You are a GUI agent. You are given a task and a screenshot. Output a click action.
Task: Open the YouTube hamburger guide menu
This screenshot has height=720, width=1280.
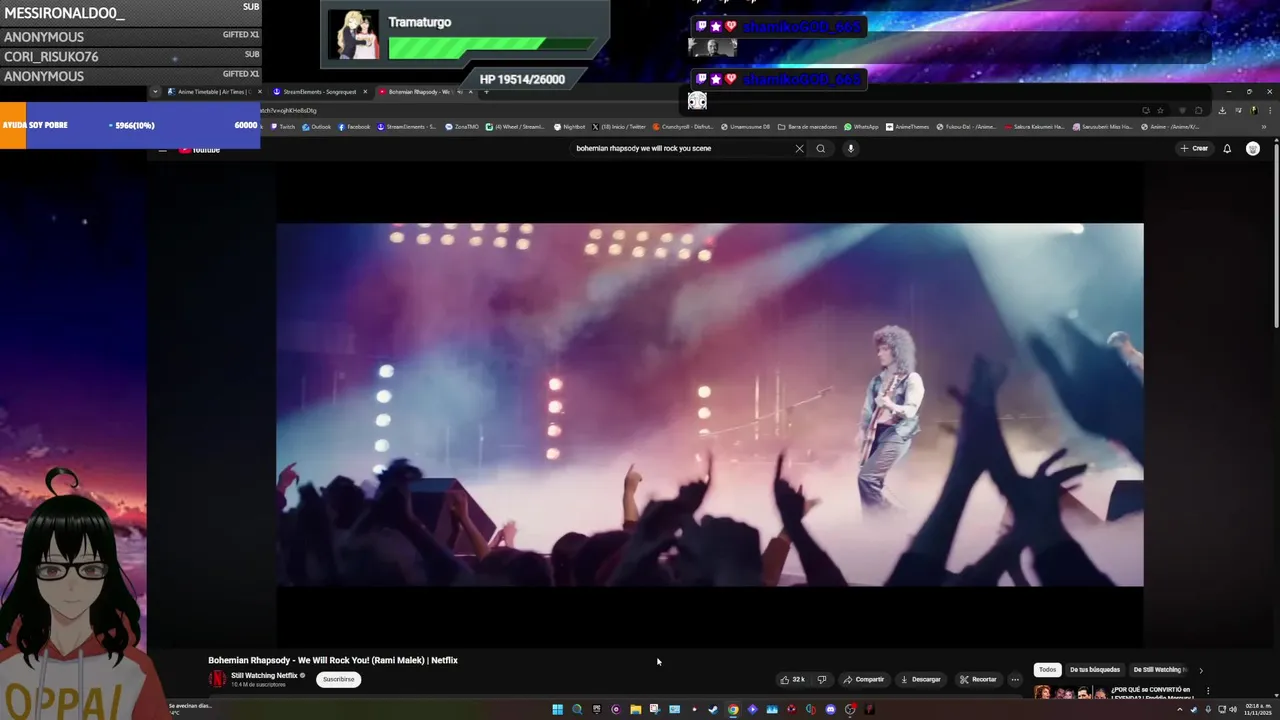162,150
